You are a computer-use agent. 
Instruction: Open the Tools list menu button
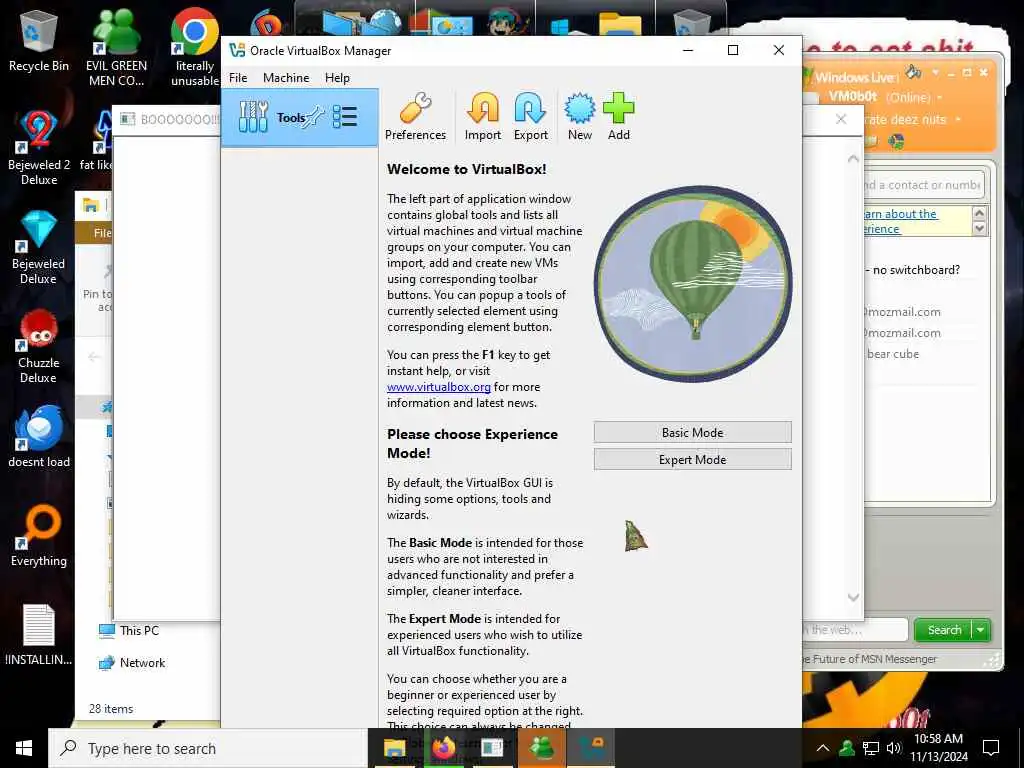pos(345,118)
